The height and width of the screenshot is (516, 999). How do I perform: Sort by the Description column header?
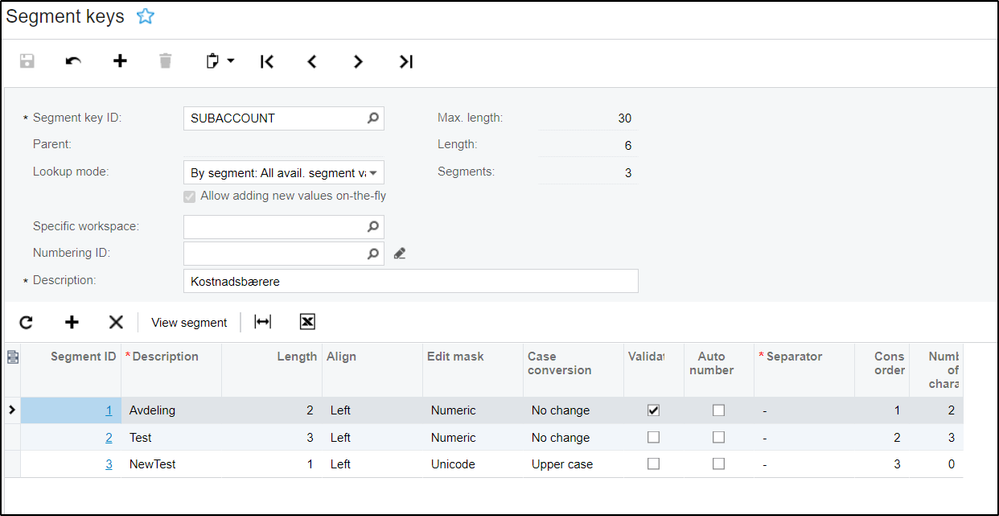(x=166, y=357)
